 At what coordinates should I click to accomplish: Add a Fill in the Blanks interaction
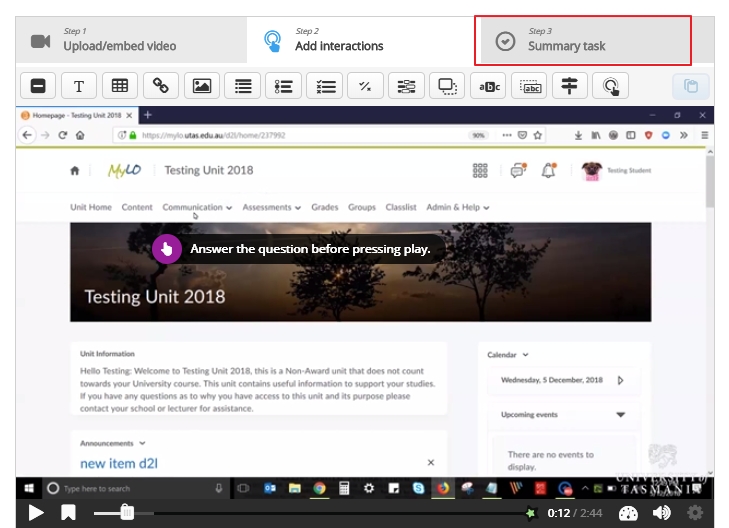406,86
